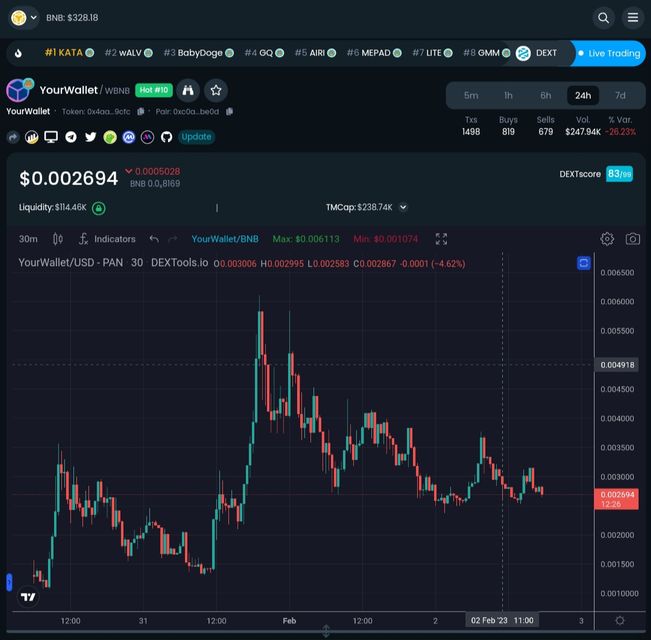Open the chart settings gear
This screenshot has height=640, width=651.
tap(607, 239)
